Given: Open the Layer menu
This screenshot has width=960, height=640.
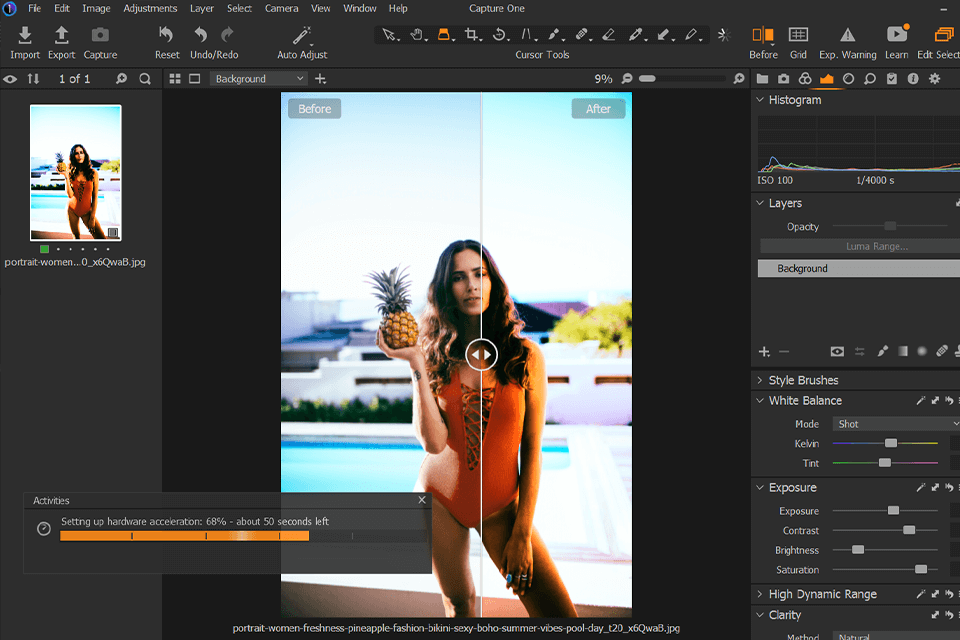Looking at the screenshot, I should pos(201,9).
